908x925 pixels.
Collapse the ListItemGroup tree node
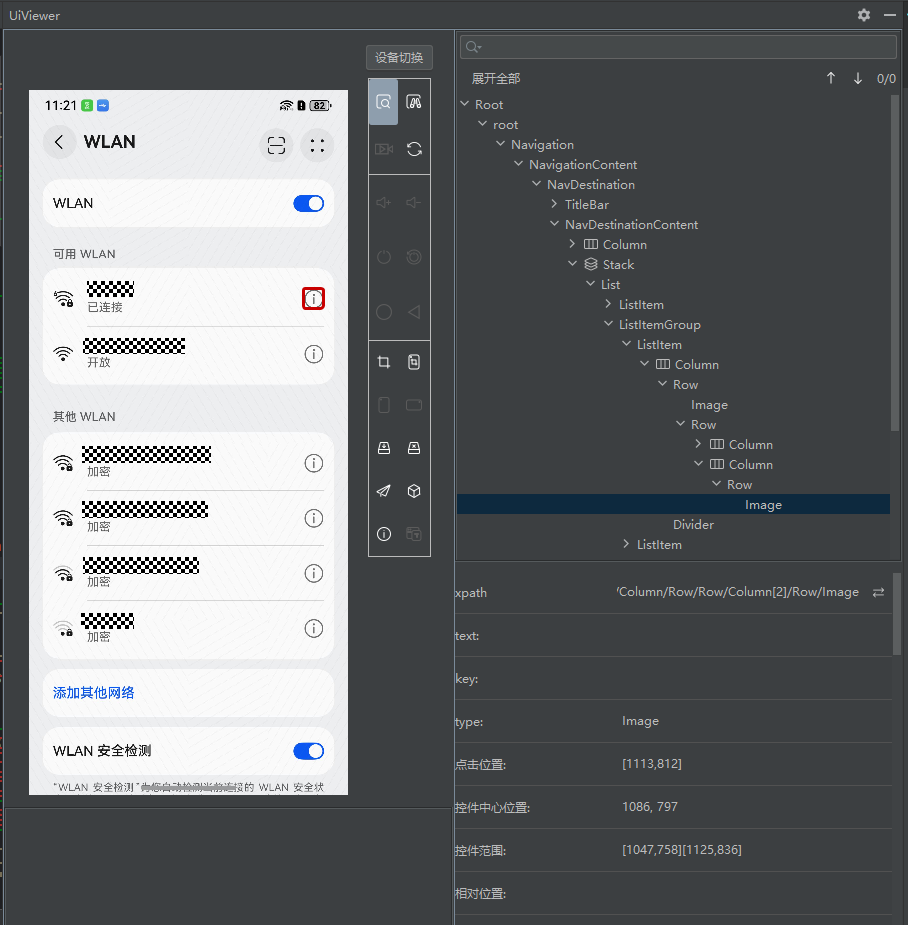pyautogui.click(x=610, y=325)
